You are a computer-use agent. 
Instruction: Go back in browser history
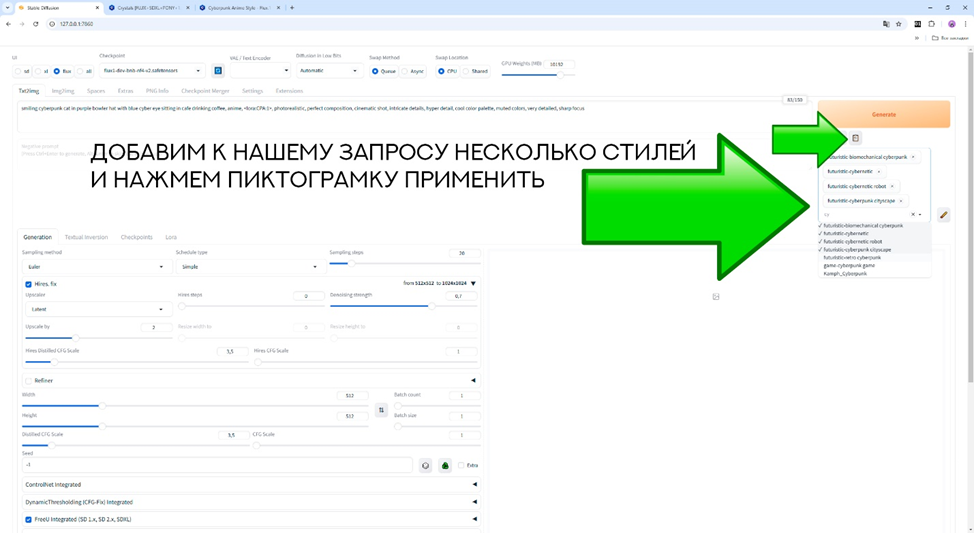pos(8,24)
